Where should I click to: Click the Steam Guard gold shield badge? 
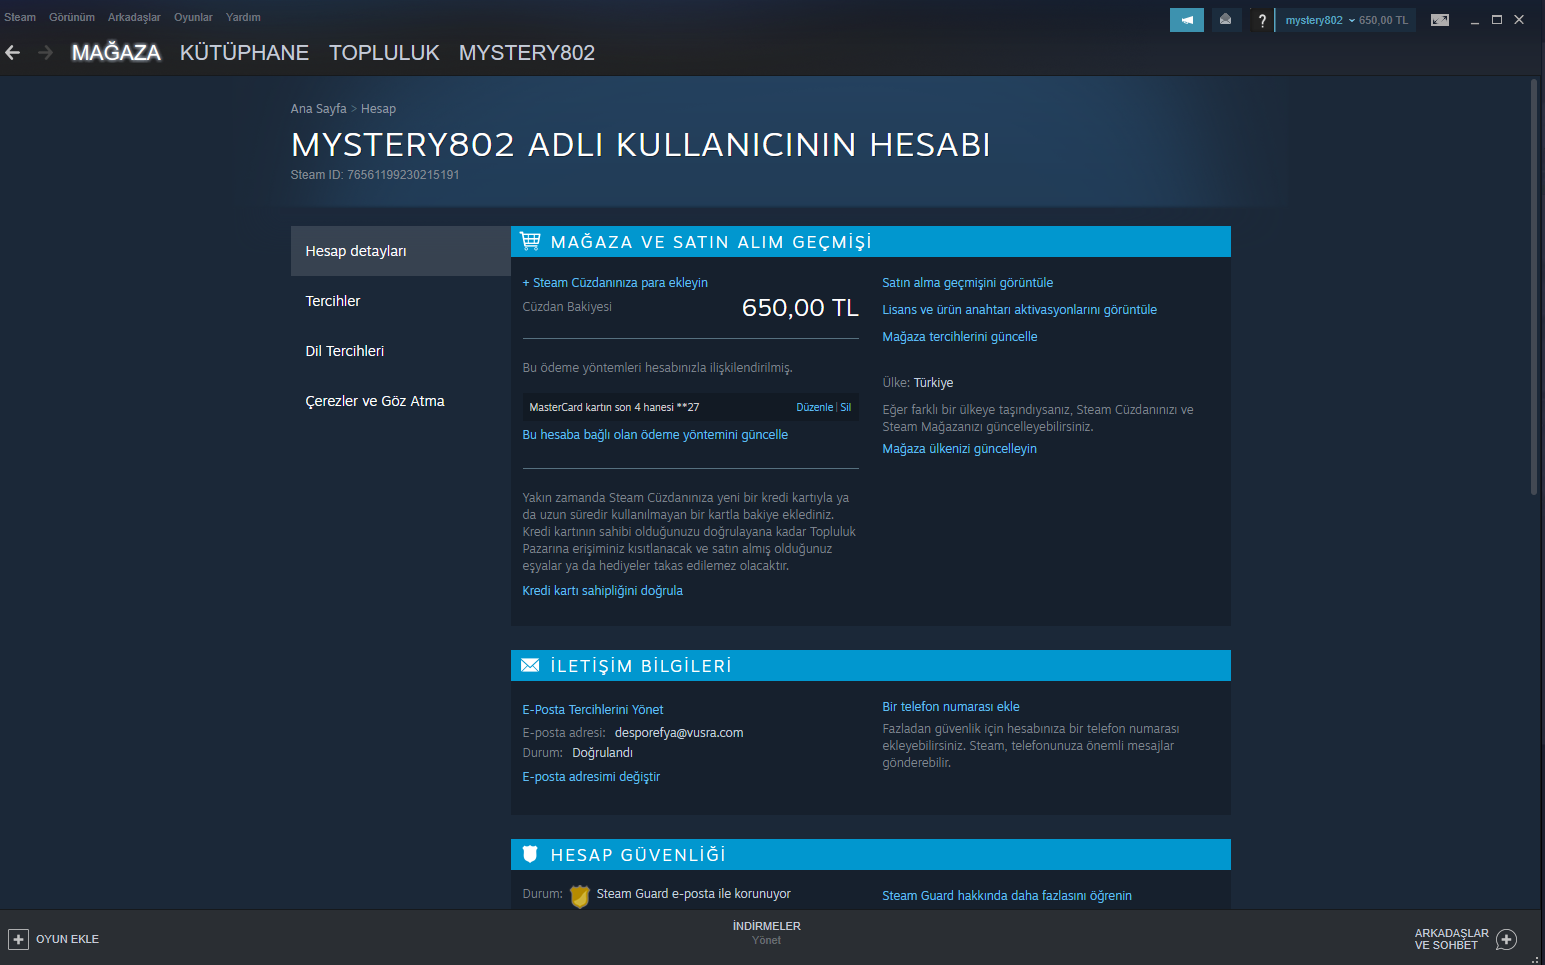(580, 896)
